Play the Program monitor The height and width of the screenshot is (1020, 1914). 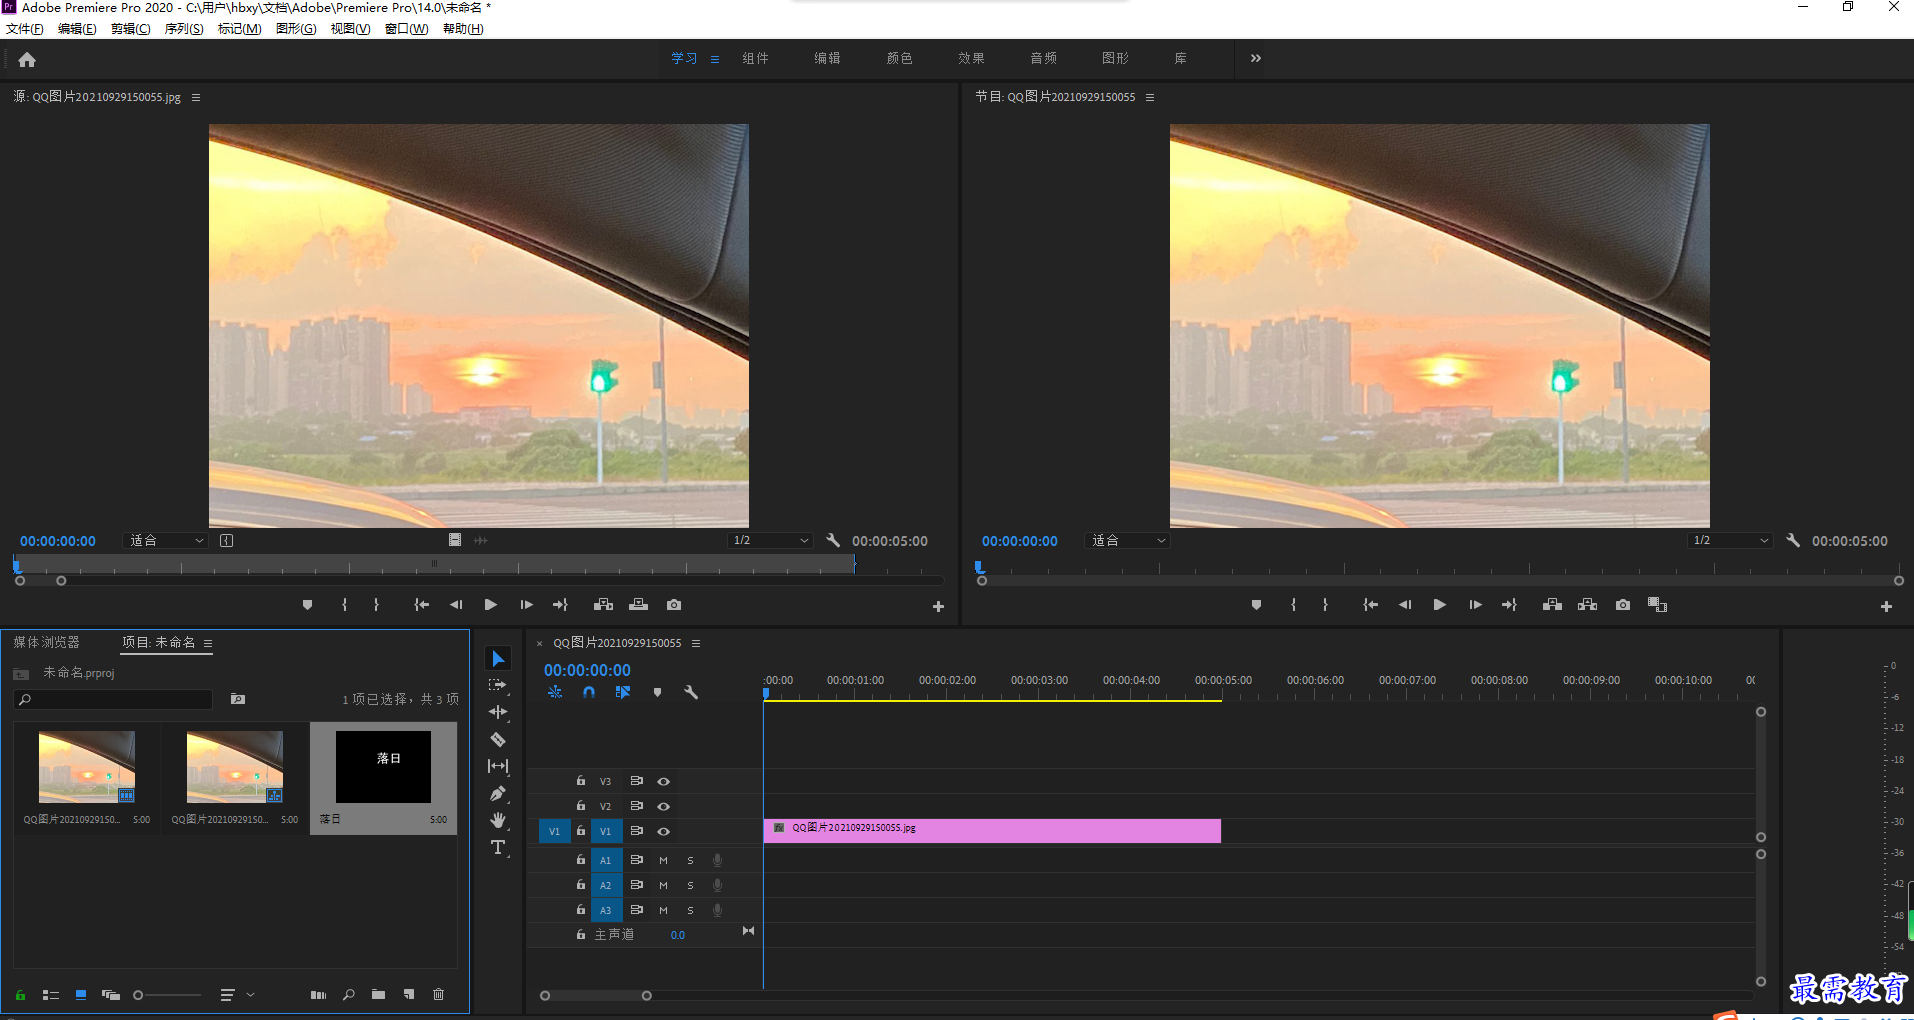point(1439,605)
